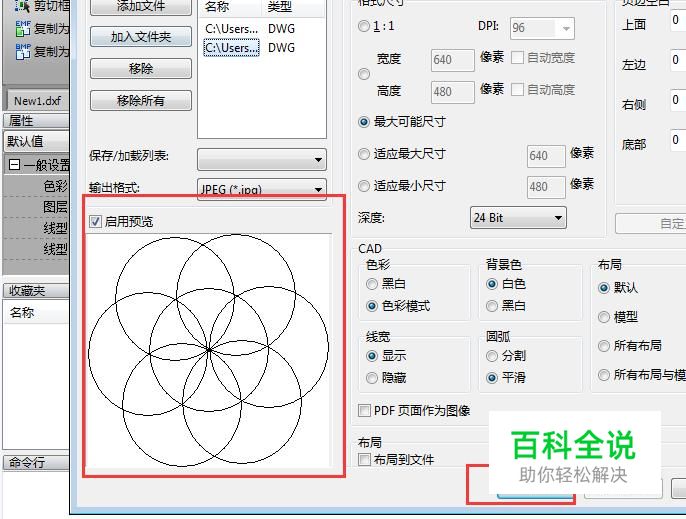Viewport: 686px width, 519px height.
Task: Click the 宽度 640 input field
Action: click(x=452, y=60)
